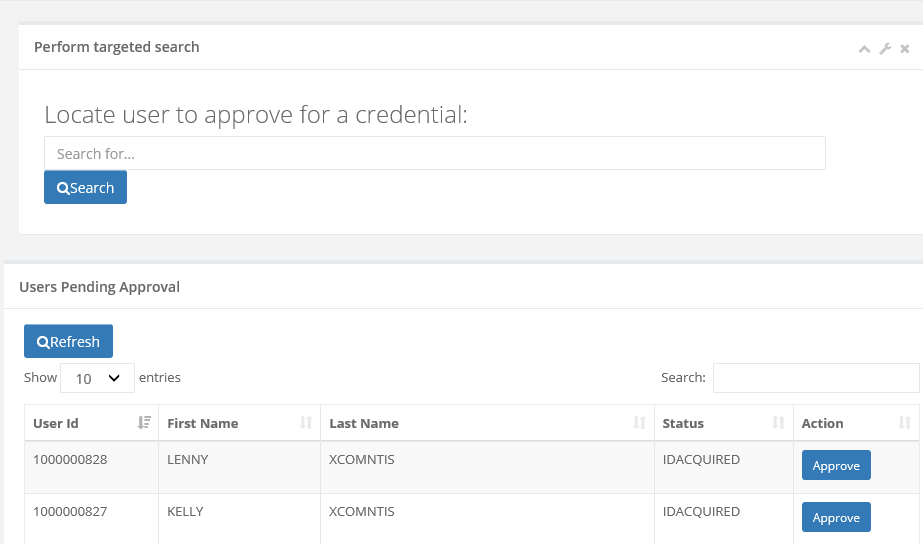Image resolution: width=923 pixels, height=544 pixels.
Task: Sort by Last Name sort arrows
Action: click(x=639, y=423)
